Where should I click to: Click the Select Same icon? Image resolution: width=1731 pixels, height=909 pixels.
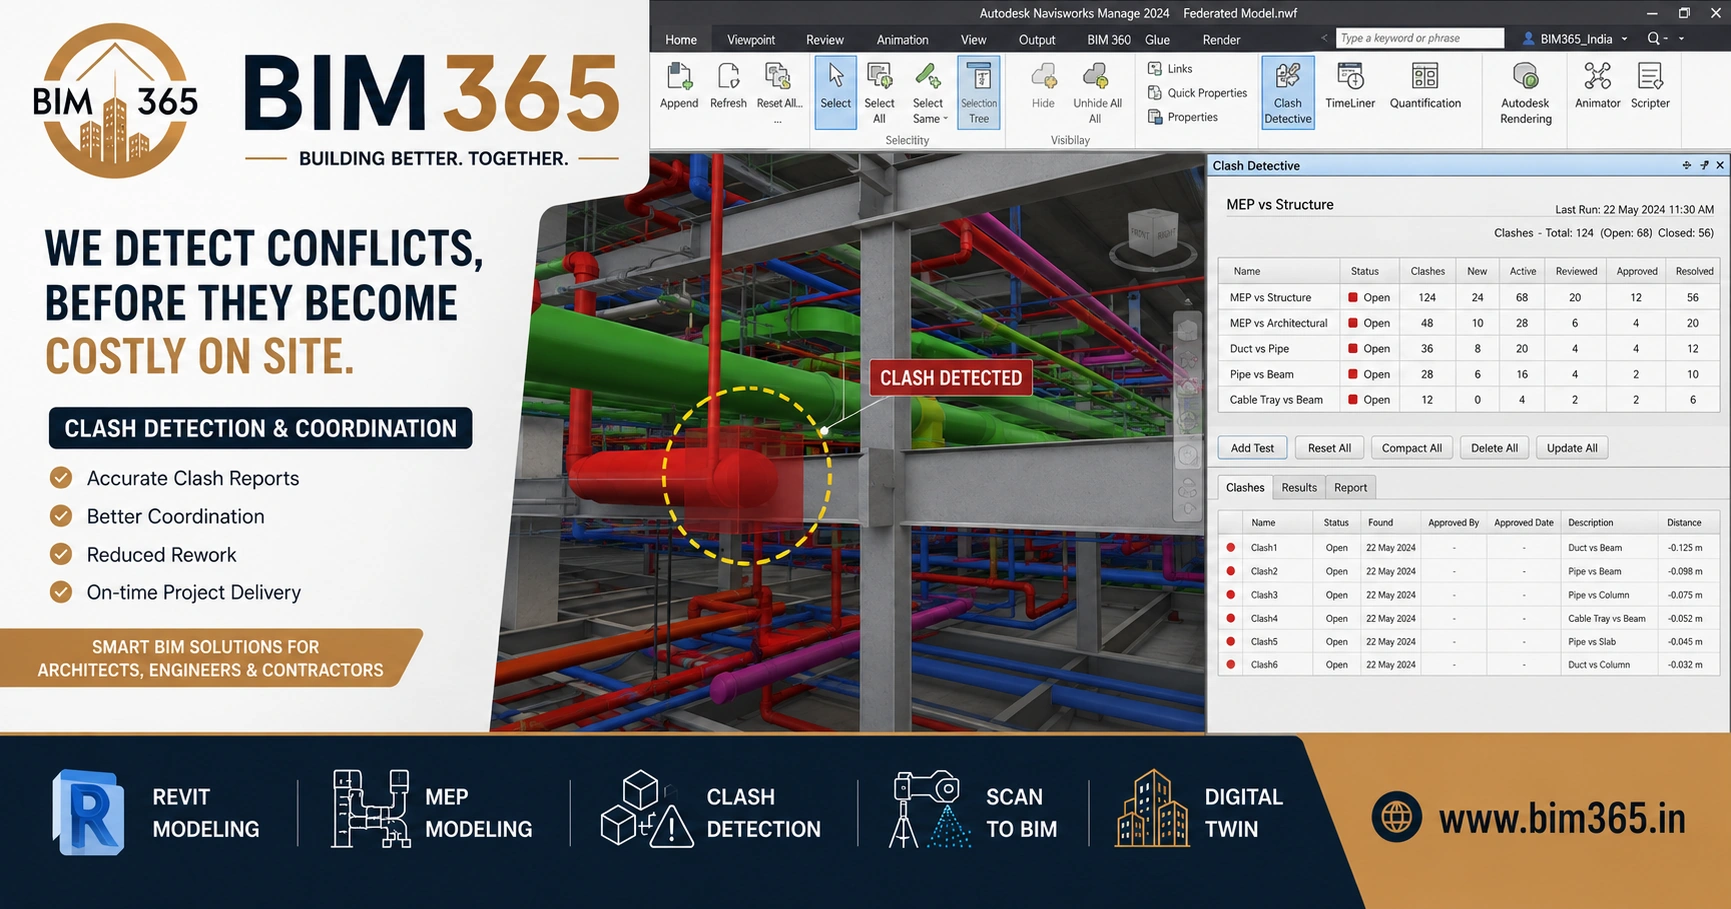point(927,76)
